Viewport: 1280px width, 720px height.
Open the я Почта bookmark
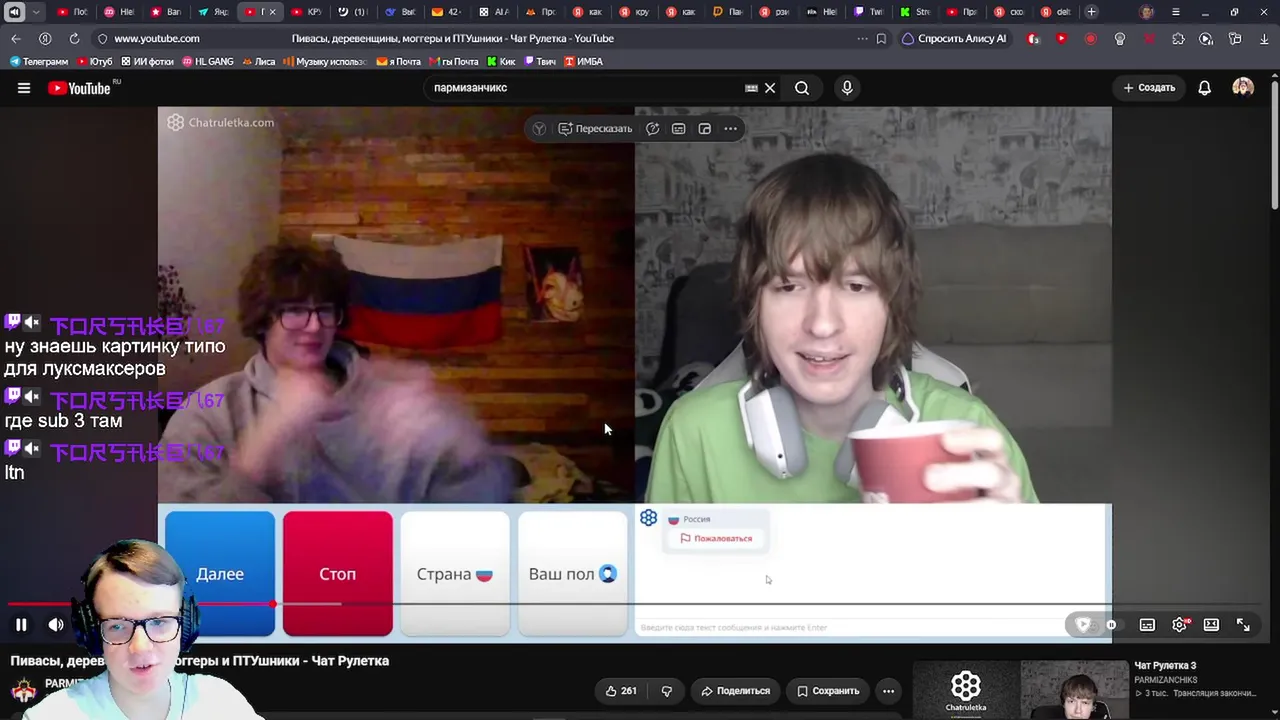coord(399,62)
